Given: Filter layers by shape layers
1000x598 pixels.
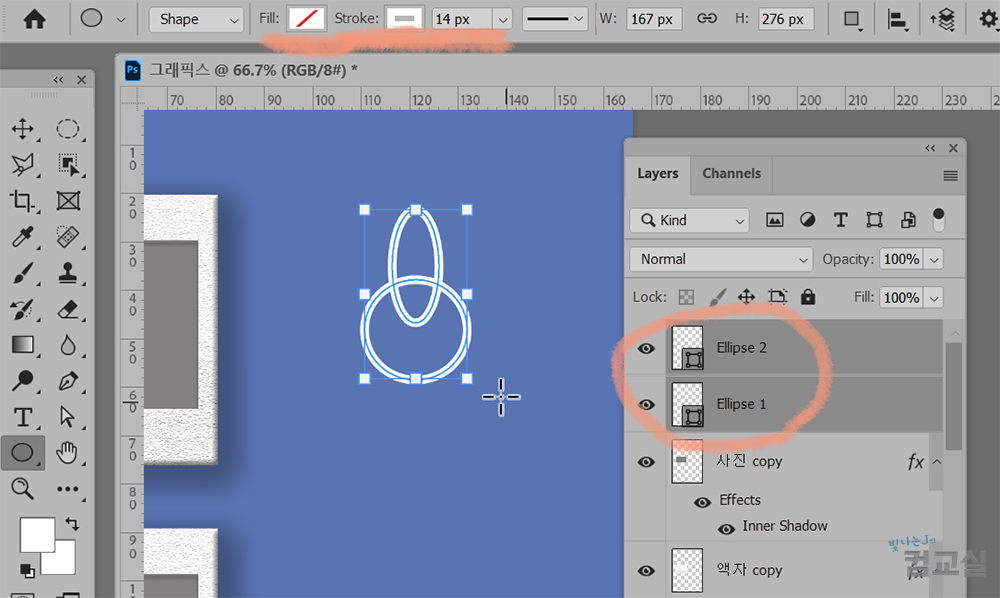Looking at the screenshot, I should (x=874, y=220).
